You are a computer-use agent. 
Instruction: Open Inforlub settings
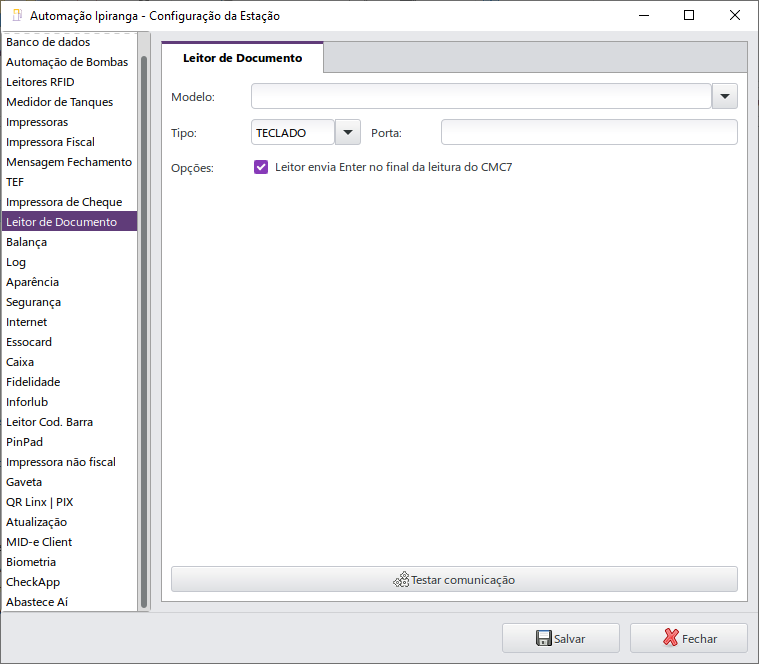[70, 402]
